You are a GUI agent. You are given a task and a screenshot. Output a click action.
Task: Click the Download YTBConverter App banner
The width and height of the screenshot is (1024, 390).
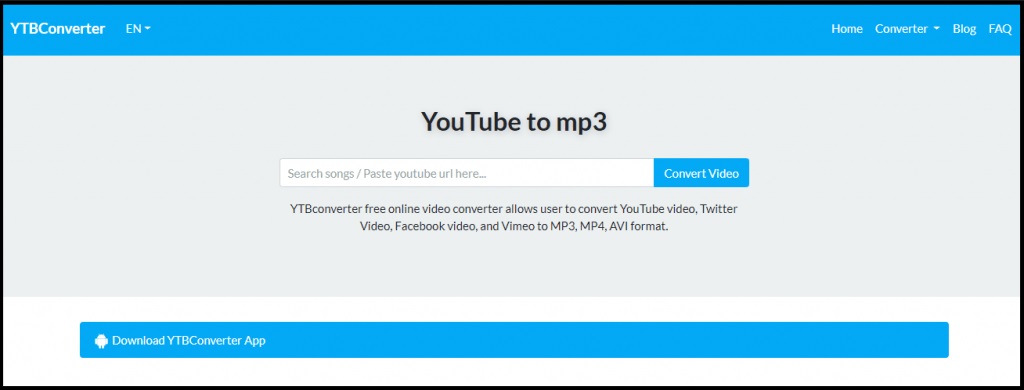pyautogui.click(x=514, y=340)
